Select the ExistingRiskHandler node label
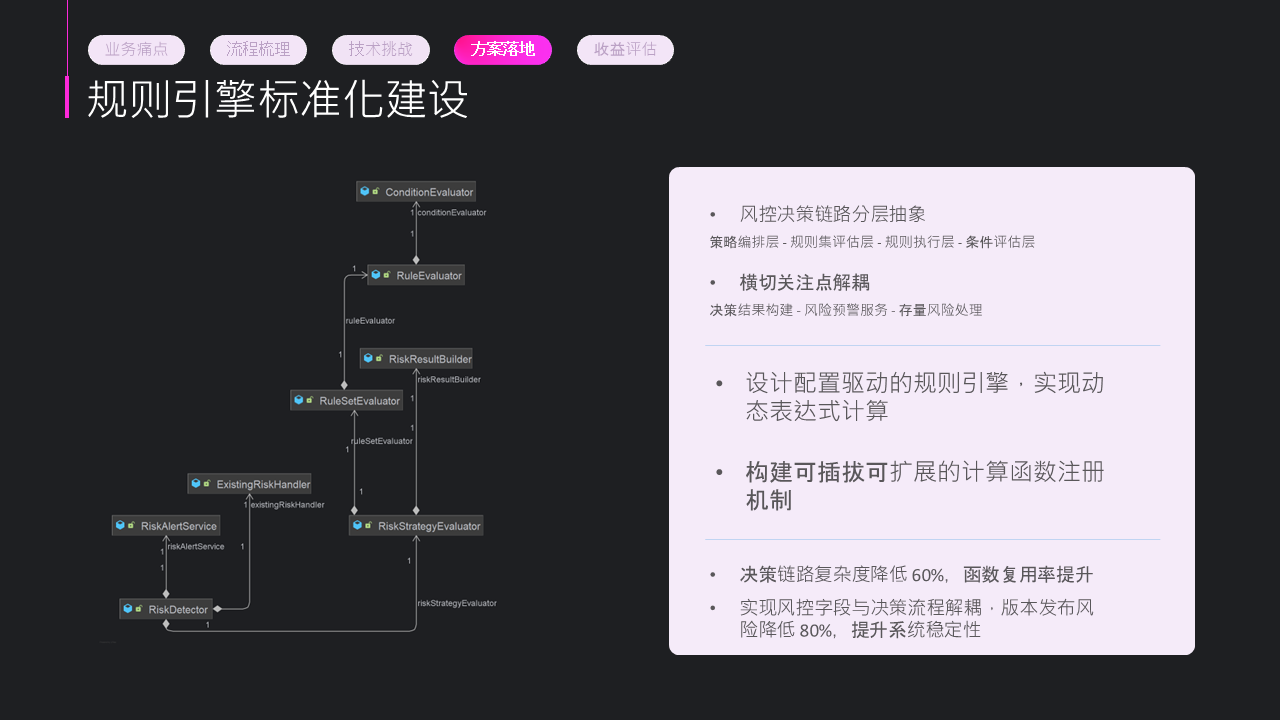 tap(263, 484)
